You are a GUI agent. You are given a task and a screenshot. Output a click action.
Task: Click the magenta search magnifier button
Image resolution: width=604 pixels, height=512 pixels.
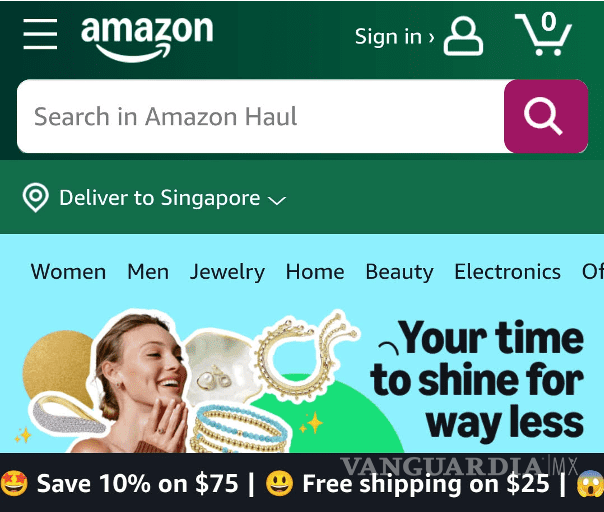(x=546, y=116)
